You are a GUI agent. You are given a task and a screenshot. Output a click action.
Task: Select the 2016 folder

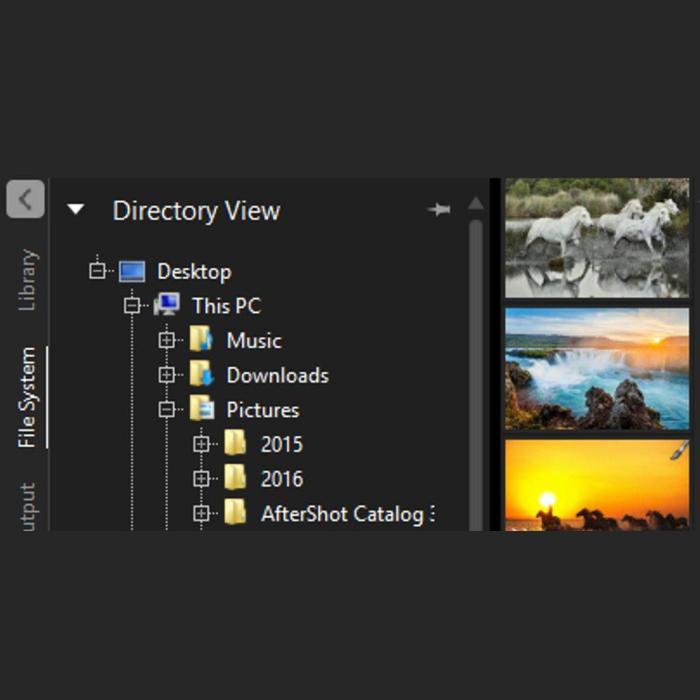281,479
